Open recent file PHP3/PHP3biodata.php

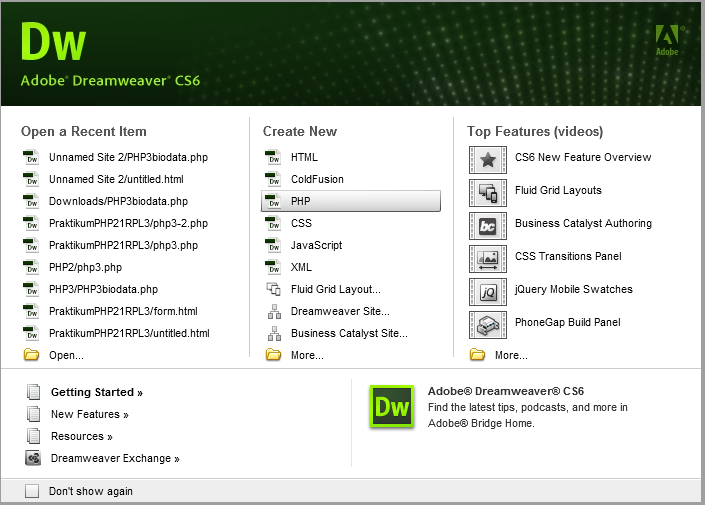pyautogui.click(x=103, y=289)
